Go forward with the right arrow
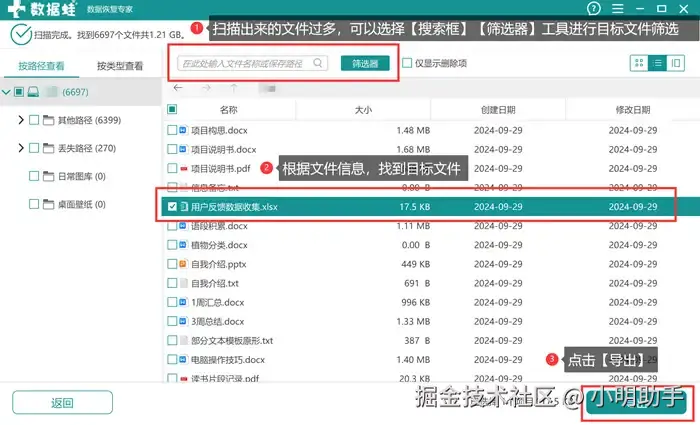Image resolution: width=700 pixels, height=425 pixels. pyautogui.click(x=206, y=88)
